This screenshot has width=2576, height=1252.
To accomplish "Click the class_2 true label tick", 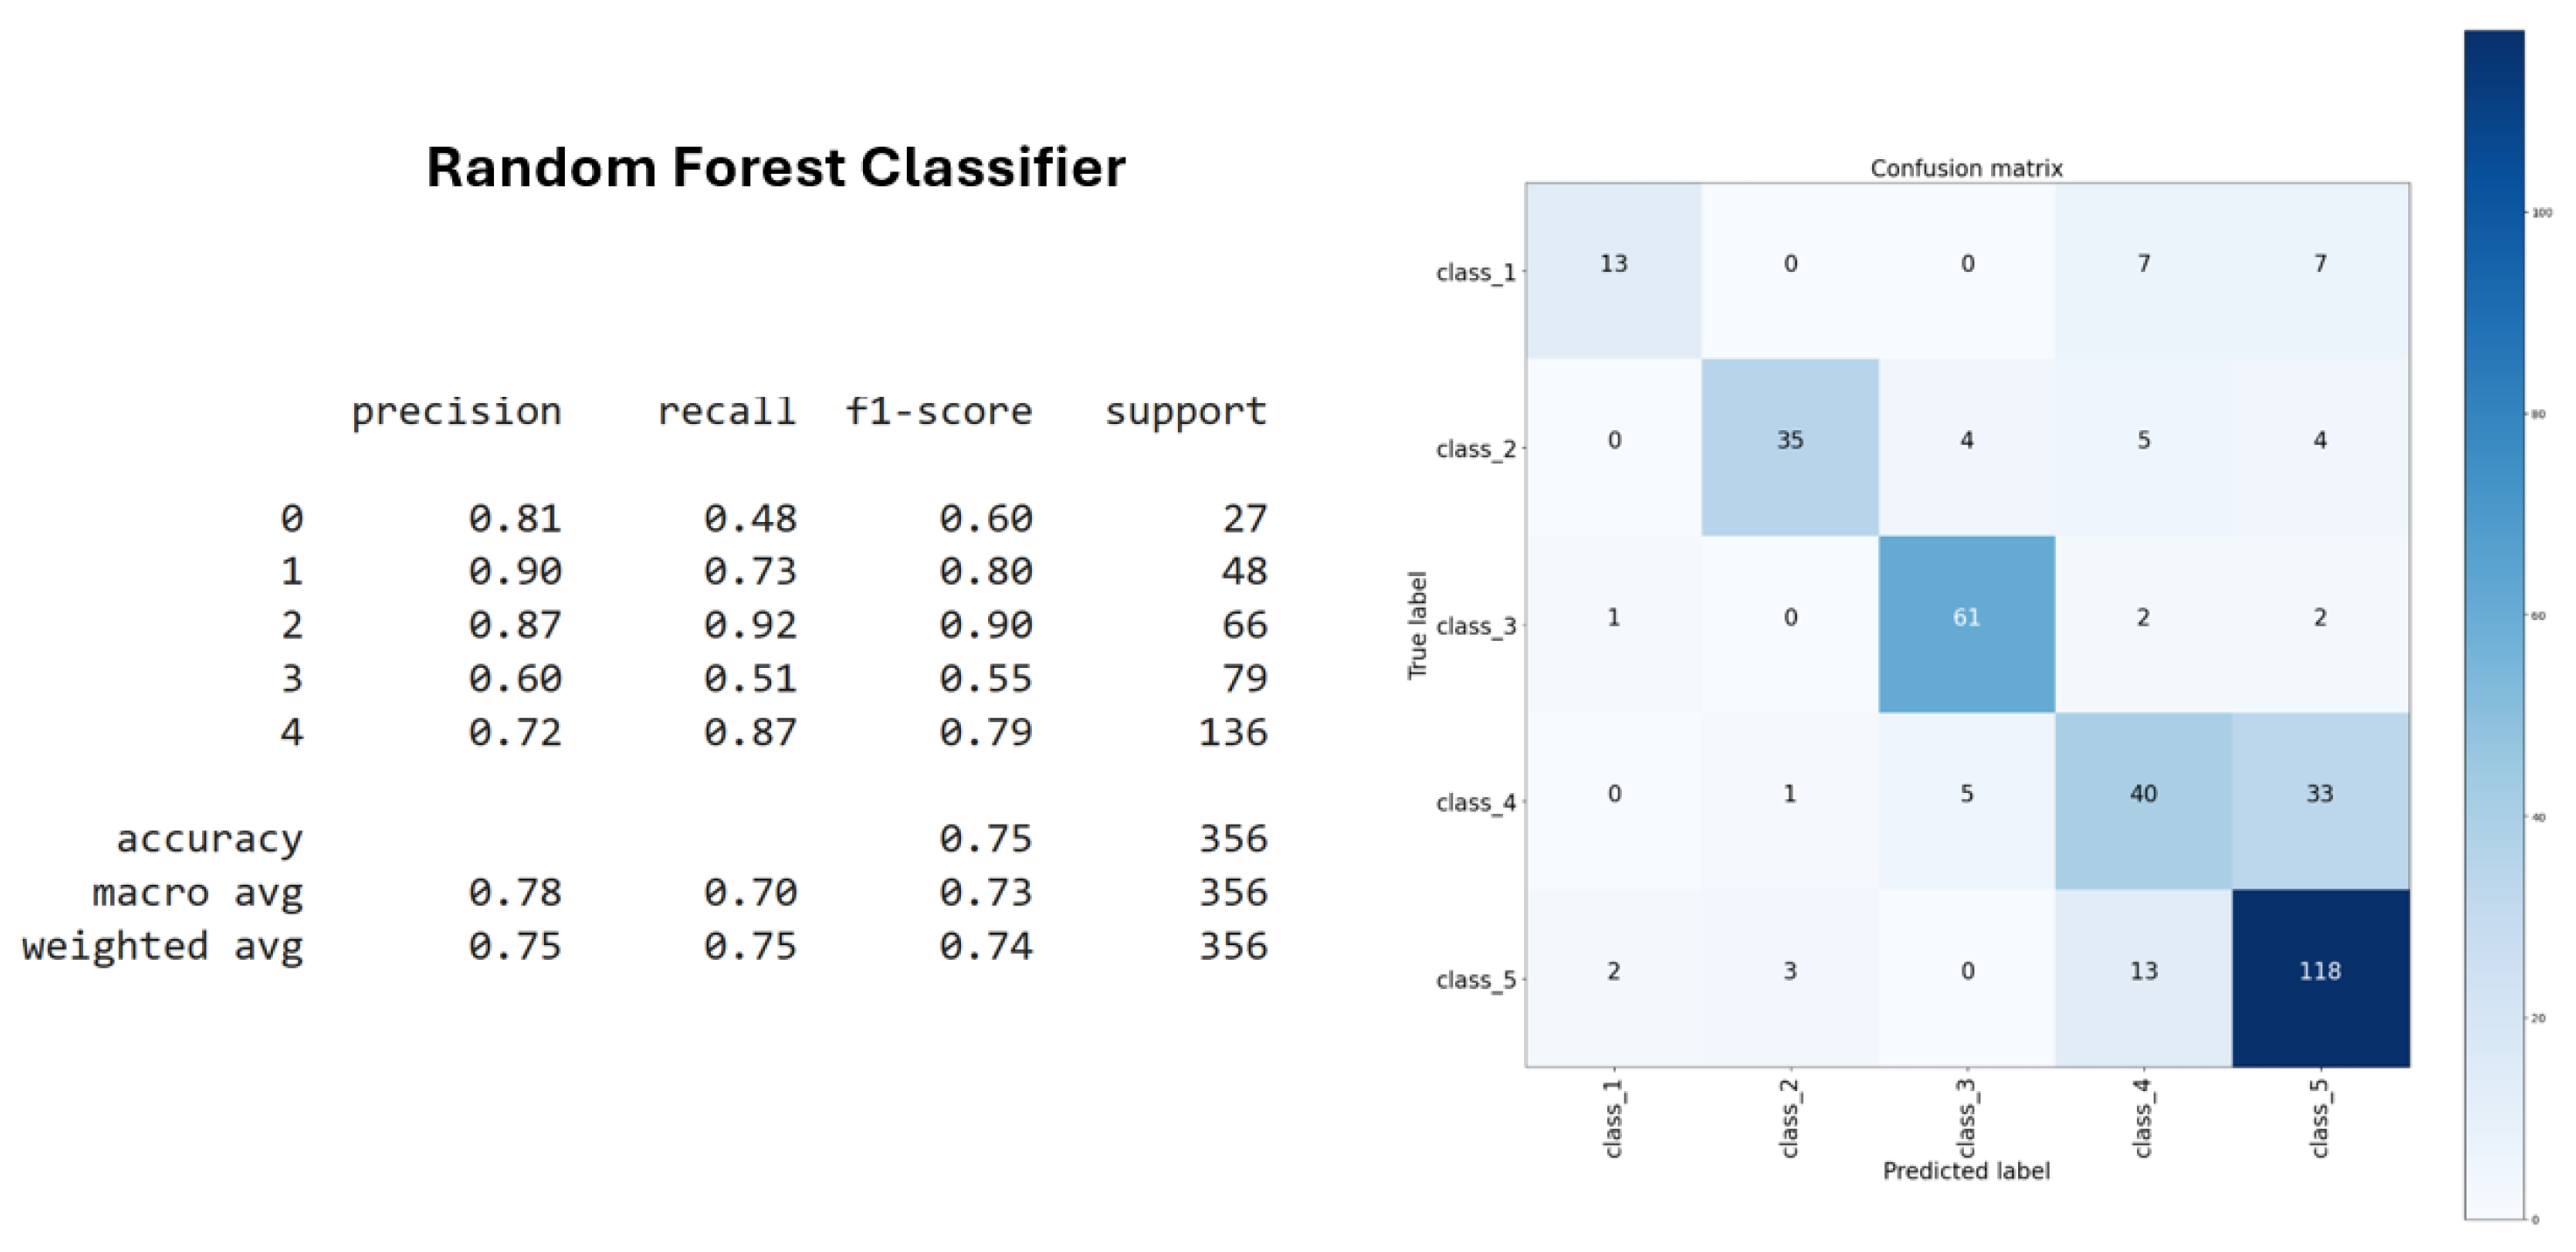I will point(1476,449).
